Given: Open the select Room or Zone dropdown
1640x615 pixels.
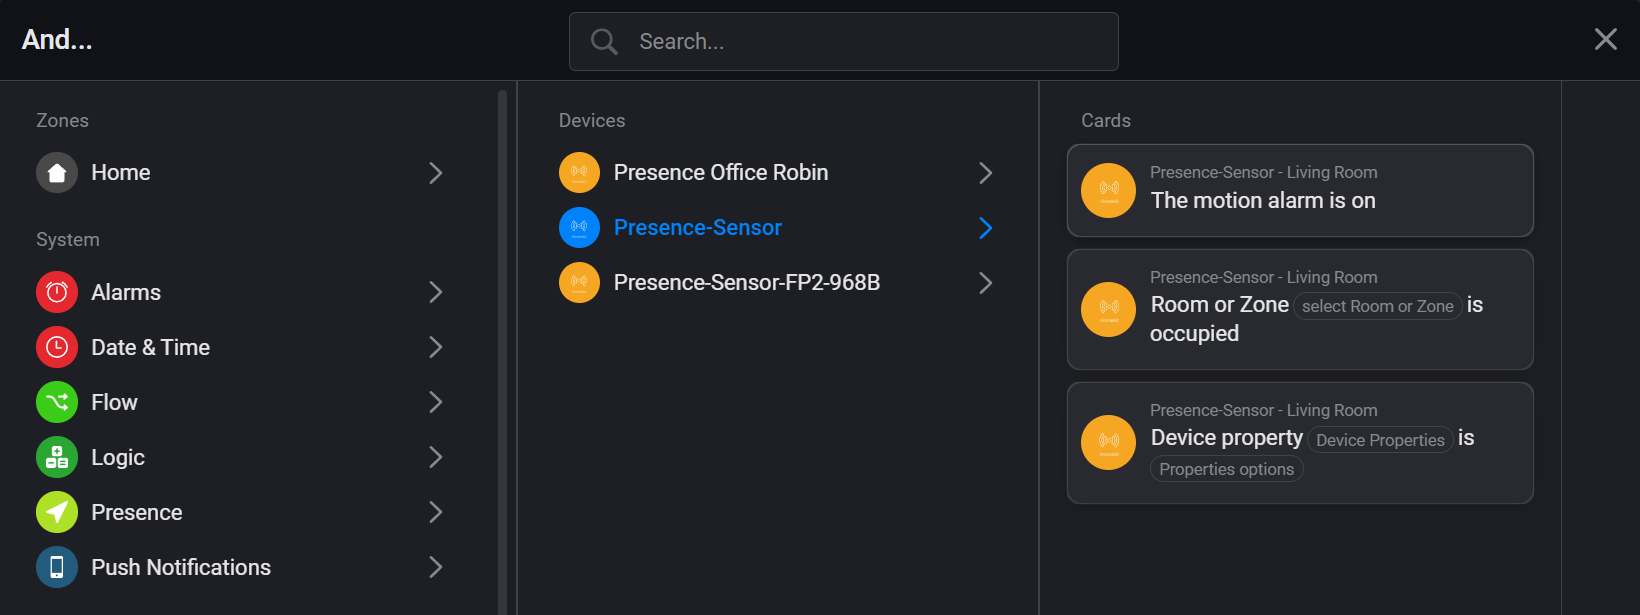Looking at the screenshot, I should point(1377,306).
